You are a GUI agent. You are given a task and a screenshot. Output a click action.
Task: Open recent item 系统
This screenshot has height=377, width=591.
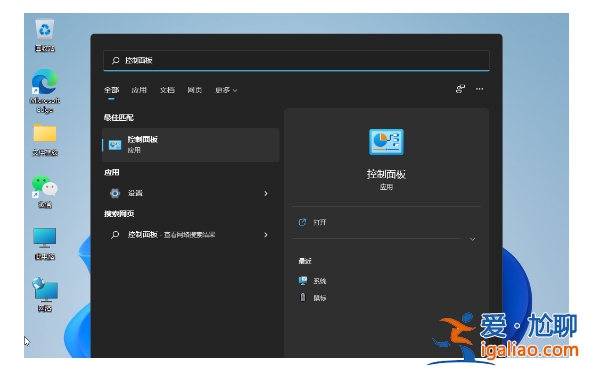(x=320, y=281)
